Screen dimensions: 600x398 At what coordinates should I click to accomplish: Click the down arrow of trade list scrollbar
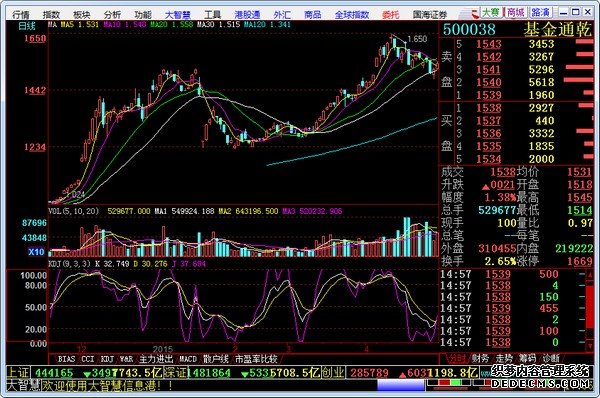[590, 346]
